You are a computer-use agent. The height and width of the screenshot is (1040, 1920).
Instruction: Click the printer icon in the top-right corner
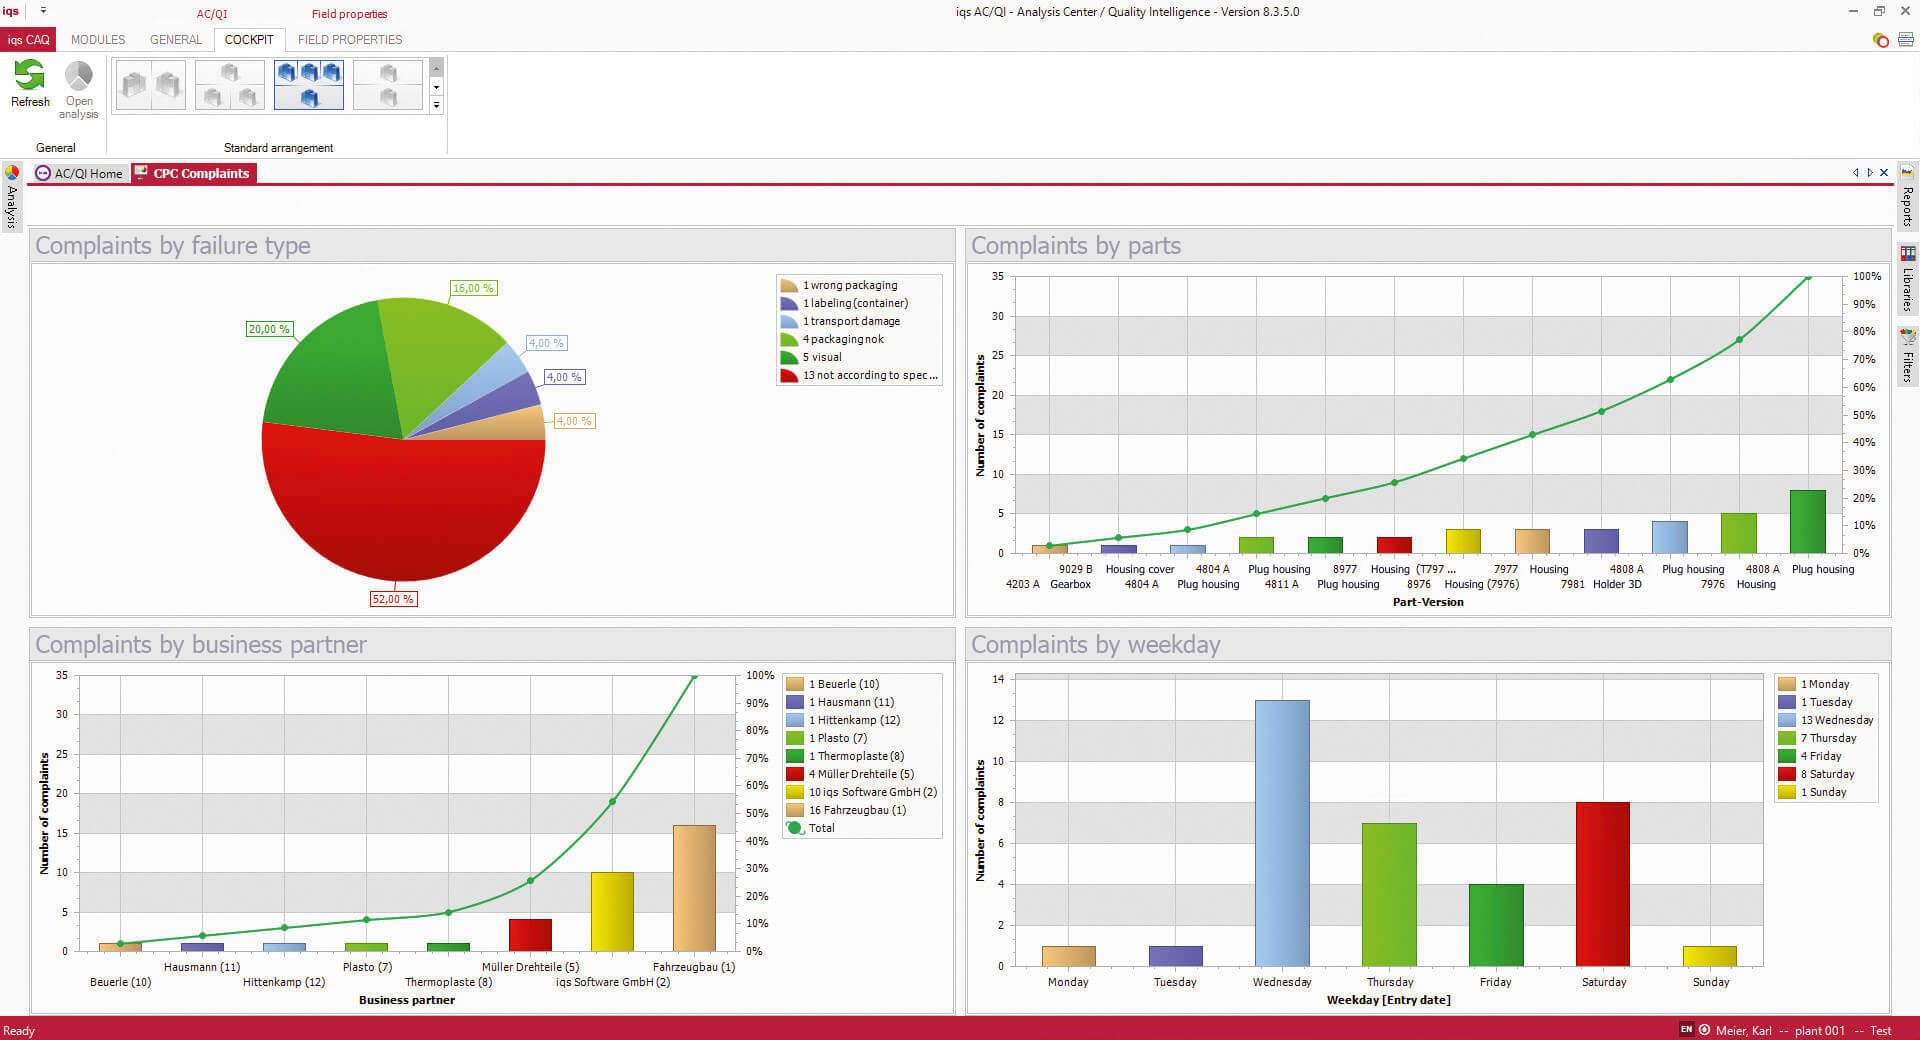[1904, 41]
